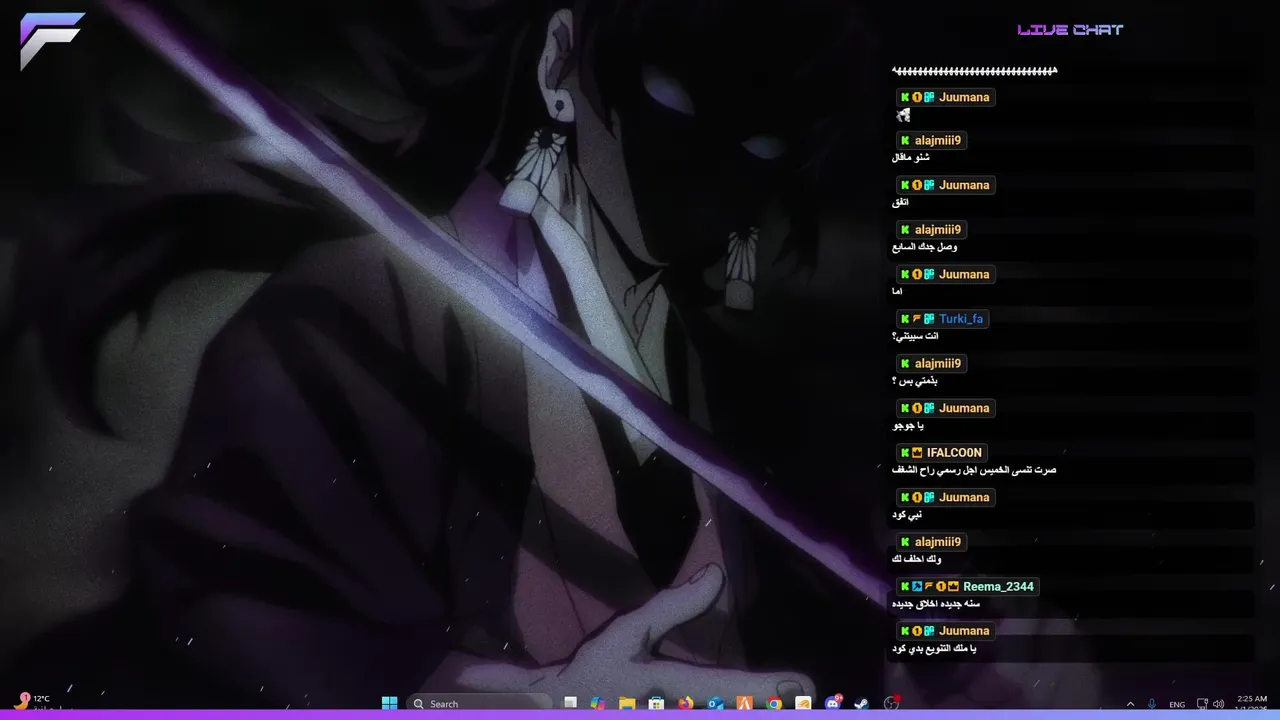Click the crown badge beside IFALCO0N
This screenshot has height=720, width=1280.
(x=917, y=453)
